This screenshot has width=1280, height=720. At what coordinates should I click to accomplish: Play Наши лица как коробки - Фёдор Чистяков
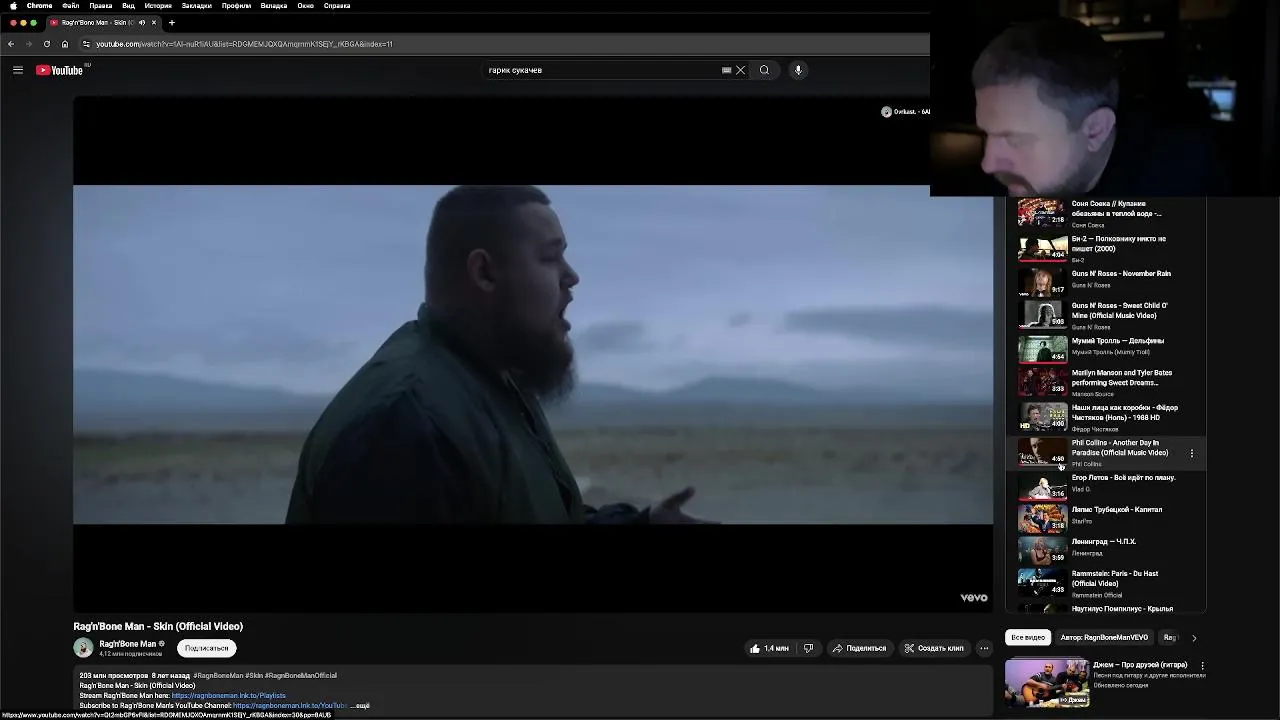coord(1105,416)
